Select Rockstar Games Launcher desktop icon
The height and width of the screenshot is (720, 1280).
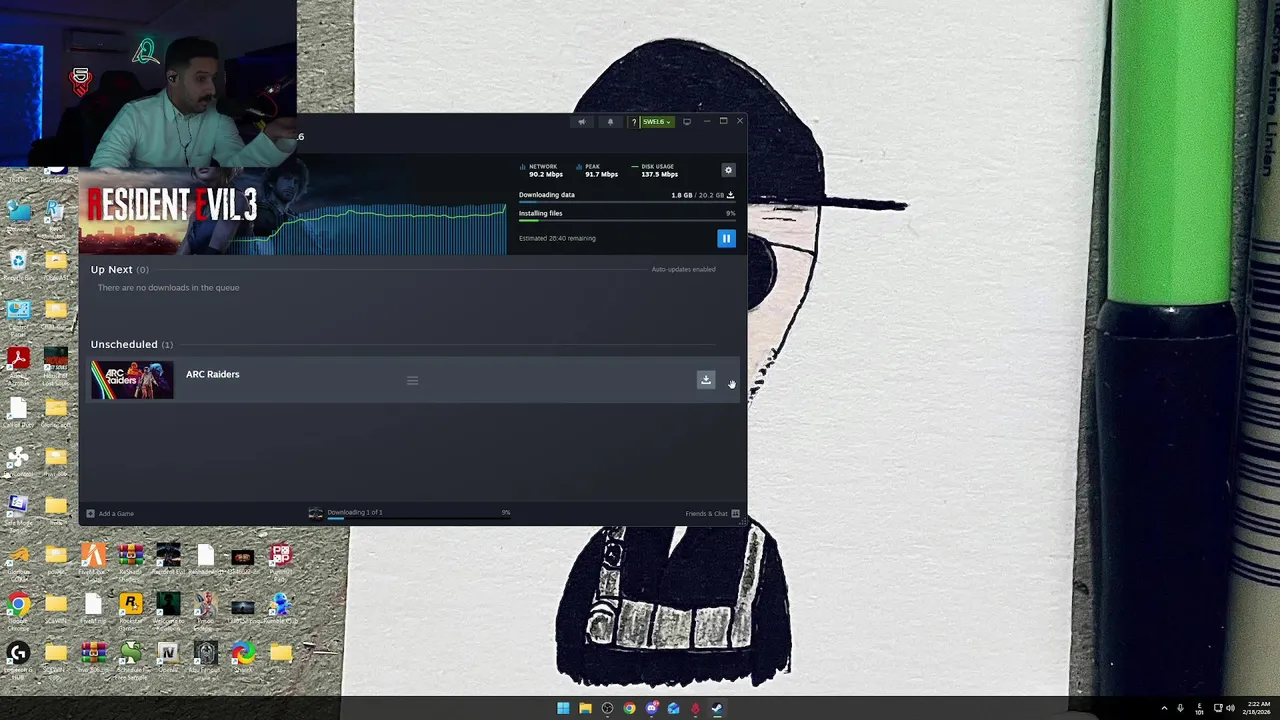(130, 609)
